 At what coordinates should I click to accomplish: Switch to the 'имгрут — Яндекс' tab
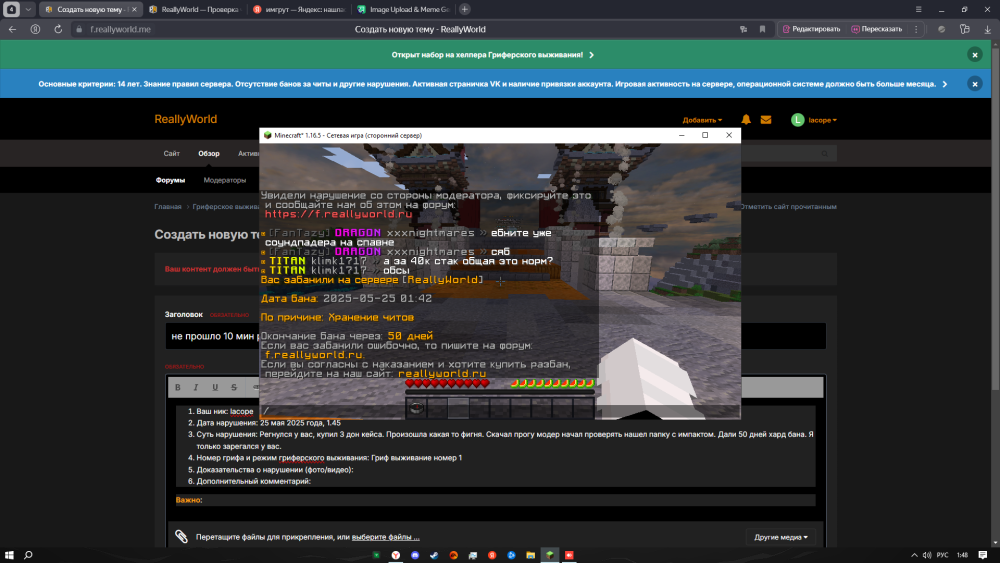[299, 10]
